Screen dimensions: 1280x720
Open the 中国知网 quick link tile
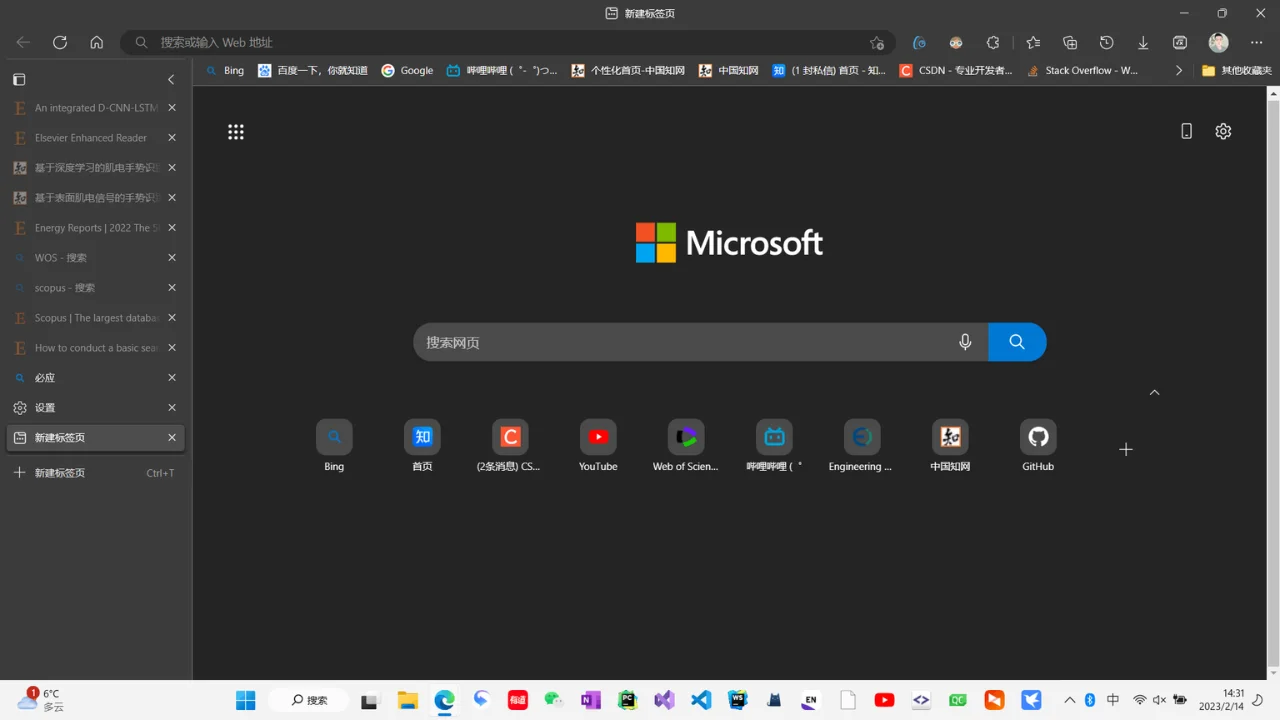click(x=950, y=446)
